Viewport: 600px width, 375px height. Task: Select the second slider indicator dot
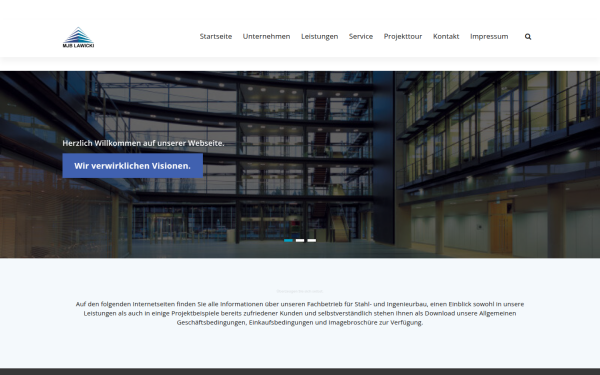300,240
